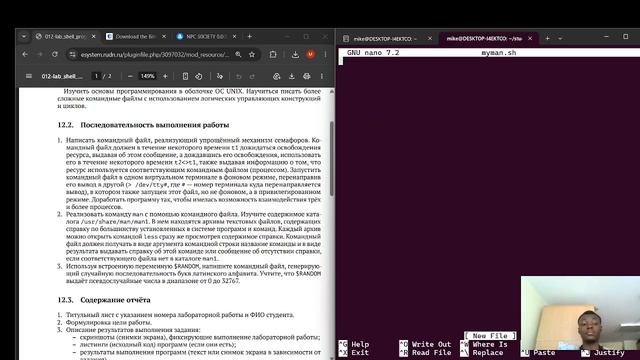Image resolution: width=640 pixels, height=360 pixels.
Task: Click the GNU nano 7.2 title text
Action: pos(373,53)
